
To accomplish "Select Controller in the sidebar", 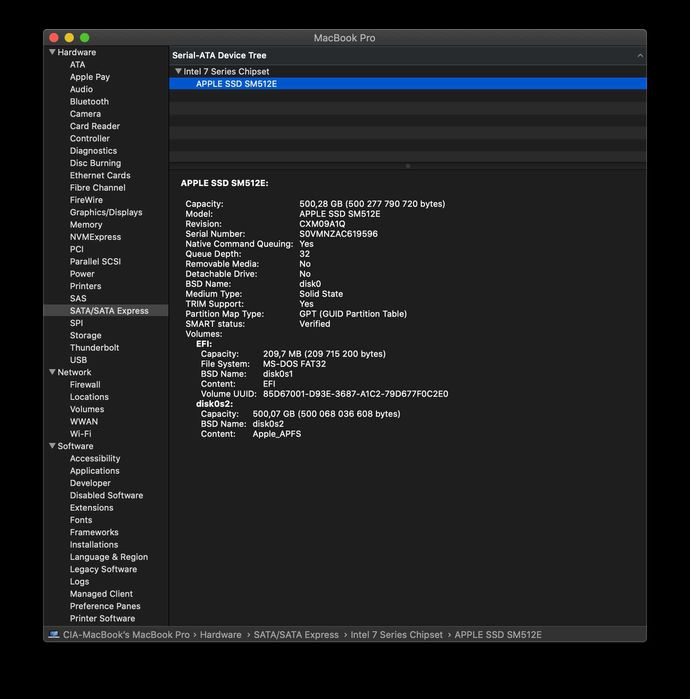I will tap(90, 139).
